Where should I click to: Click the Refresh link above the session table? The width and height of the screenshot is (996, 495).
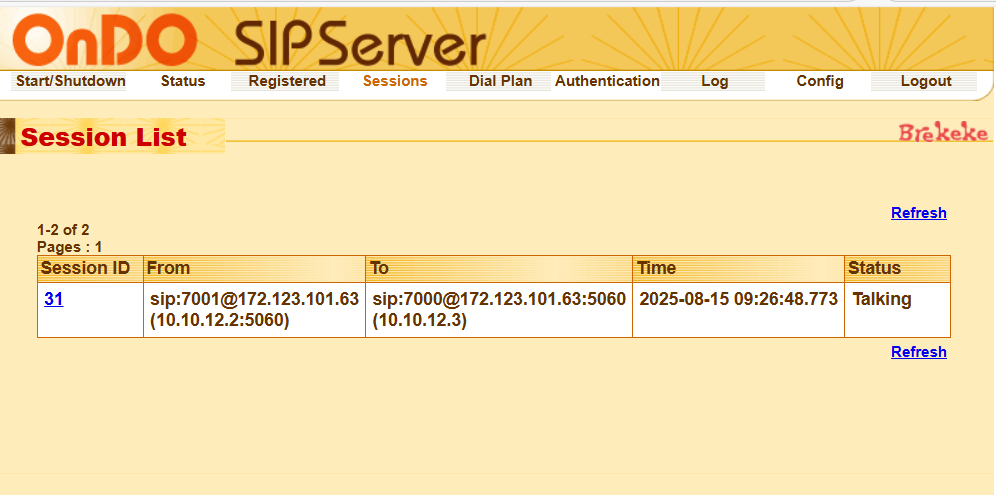pos(919,213)
